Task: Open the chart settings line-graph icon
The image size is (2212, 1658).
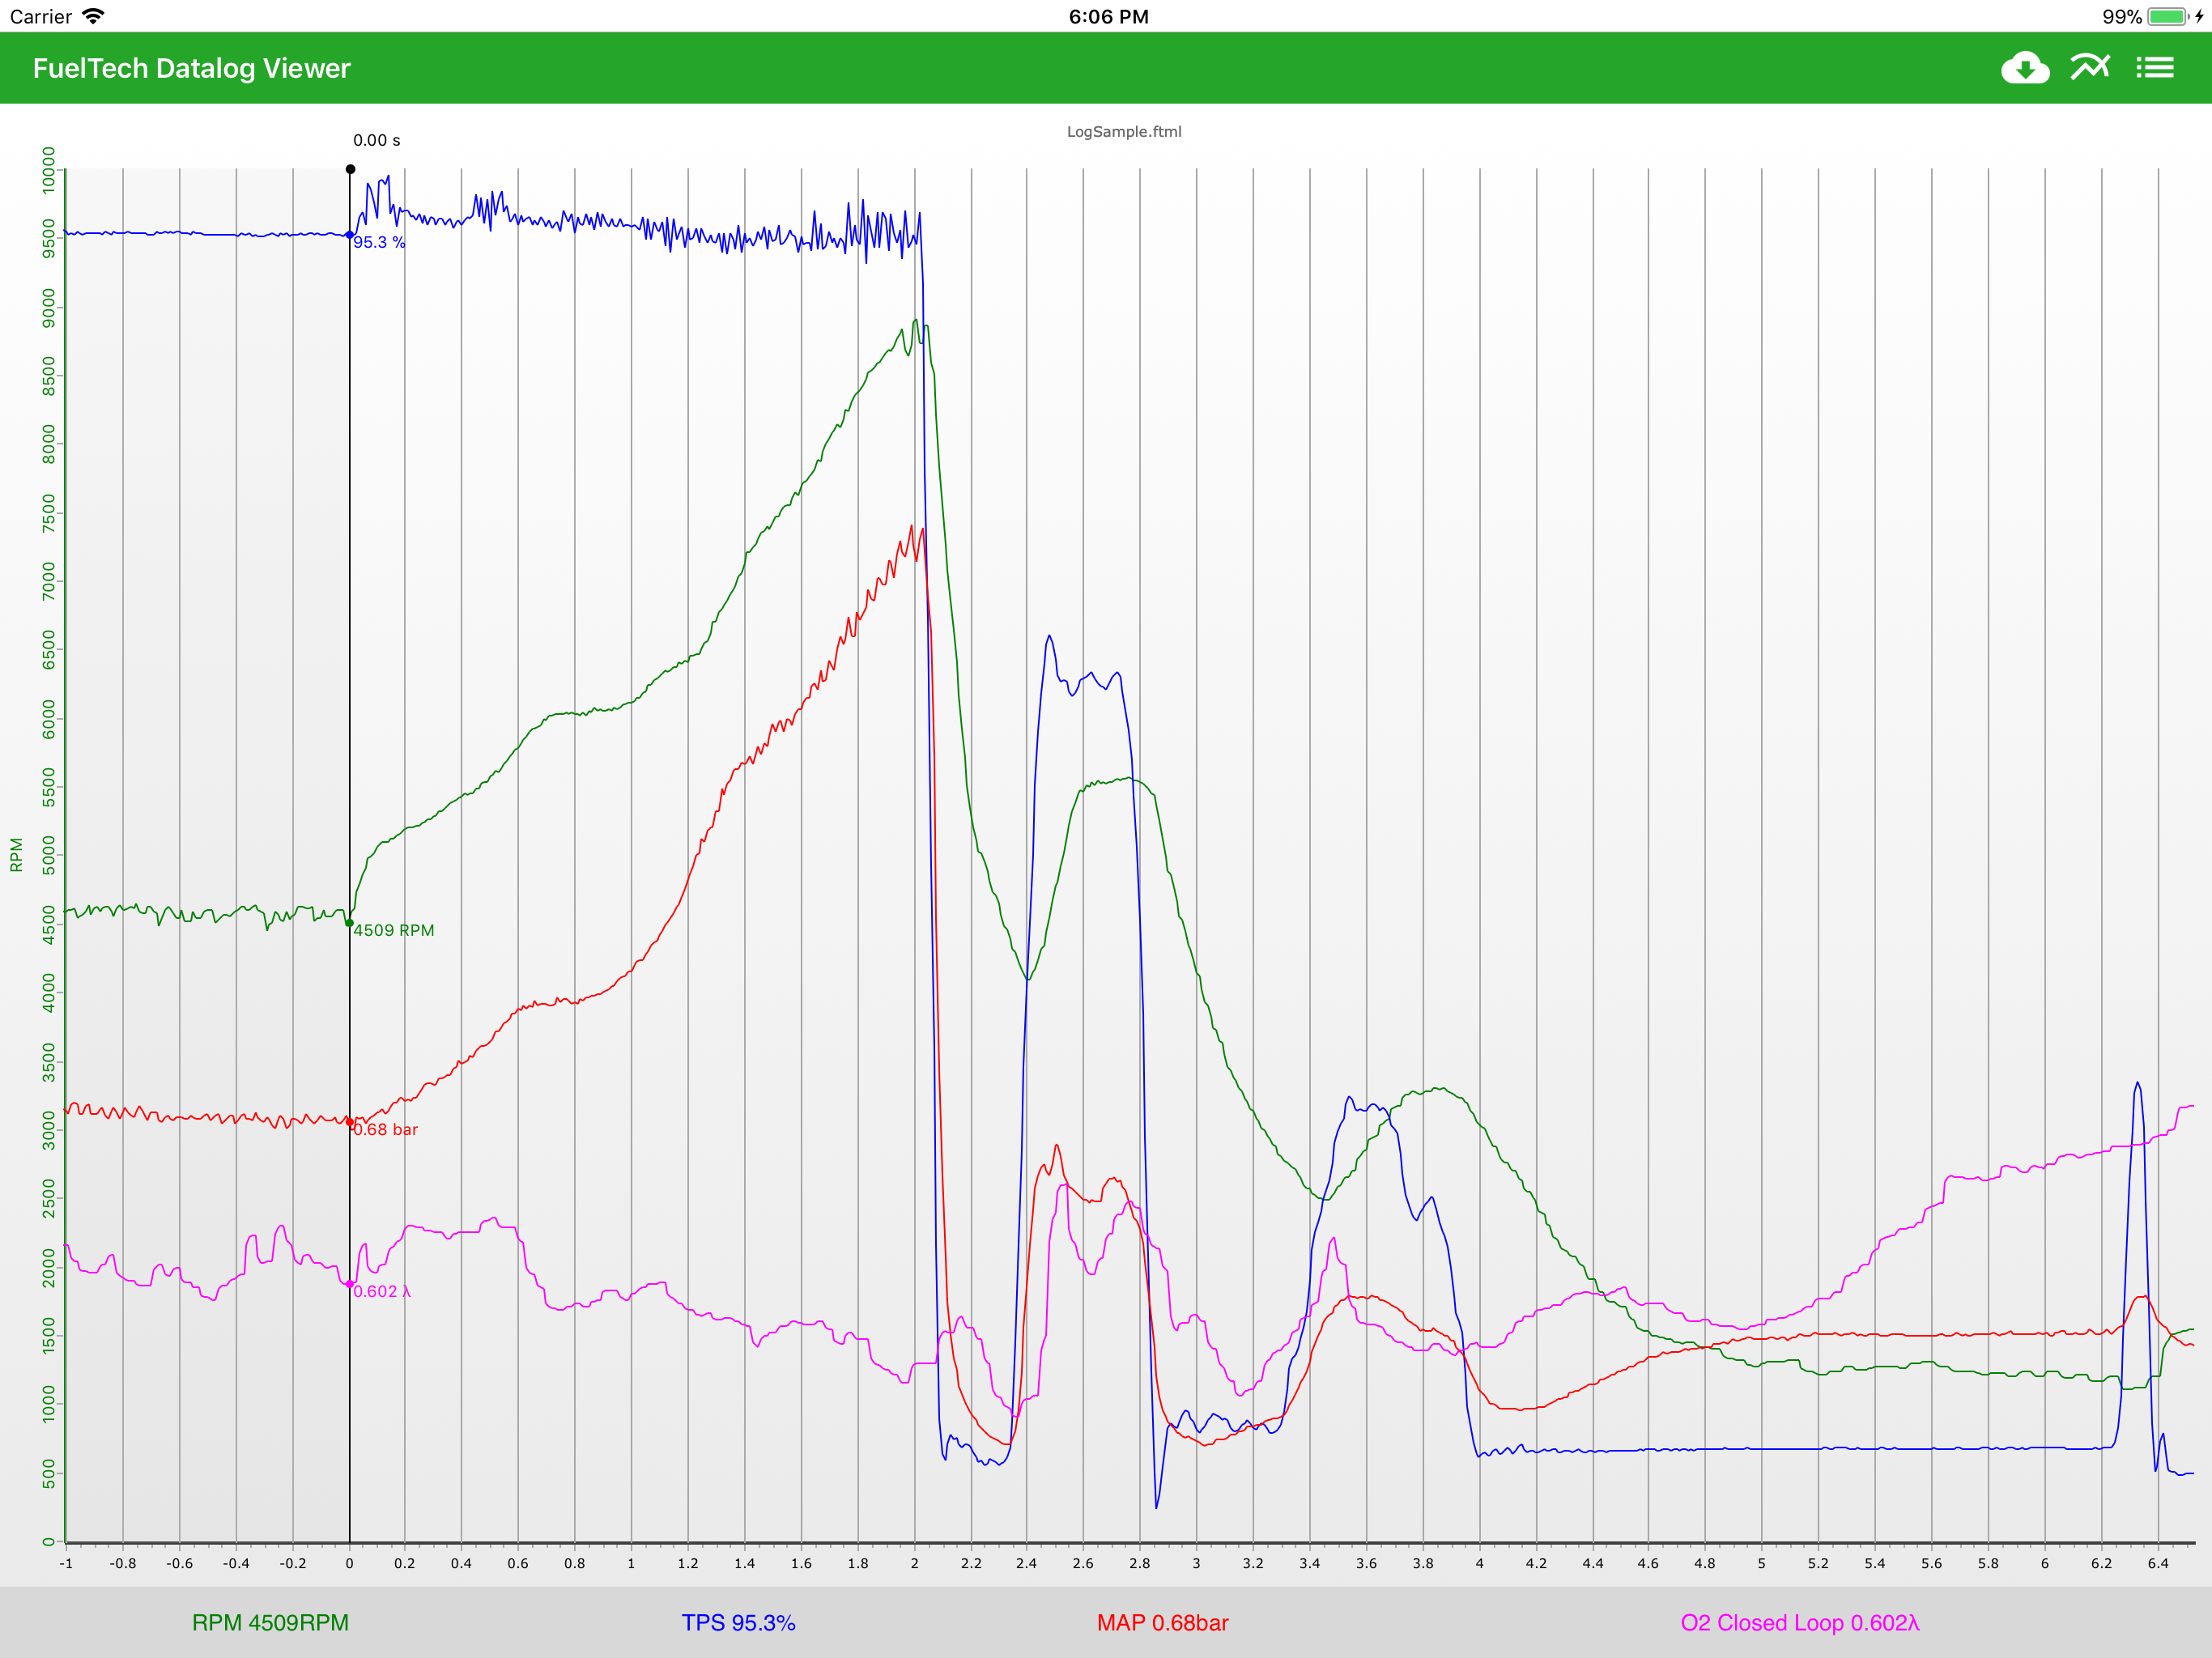Action: pyautogui.click(x=2090, y=68)
